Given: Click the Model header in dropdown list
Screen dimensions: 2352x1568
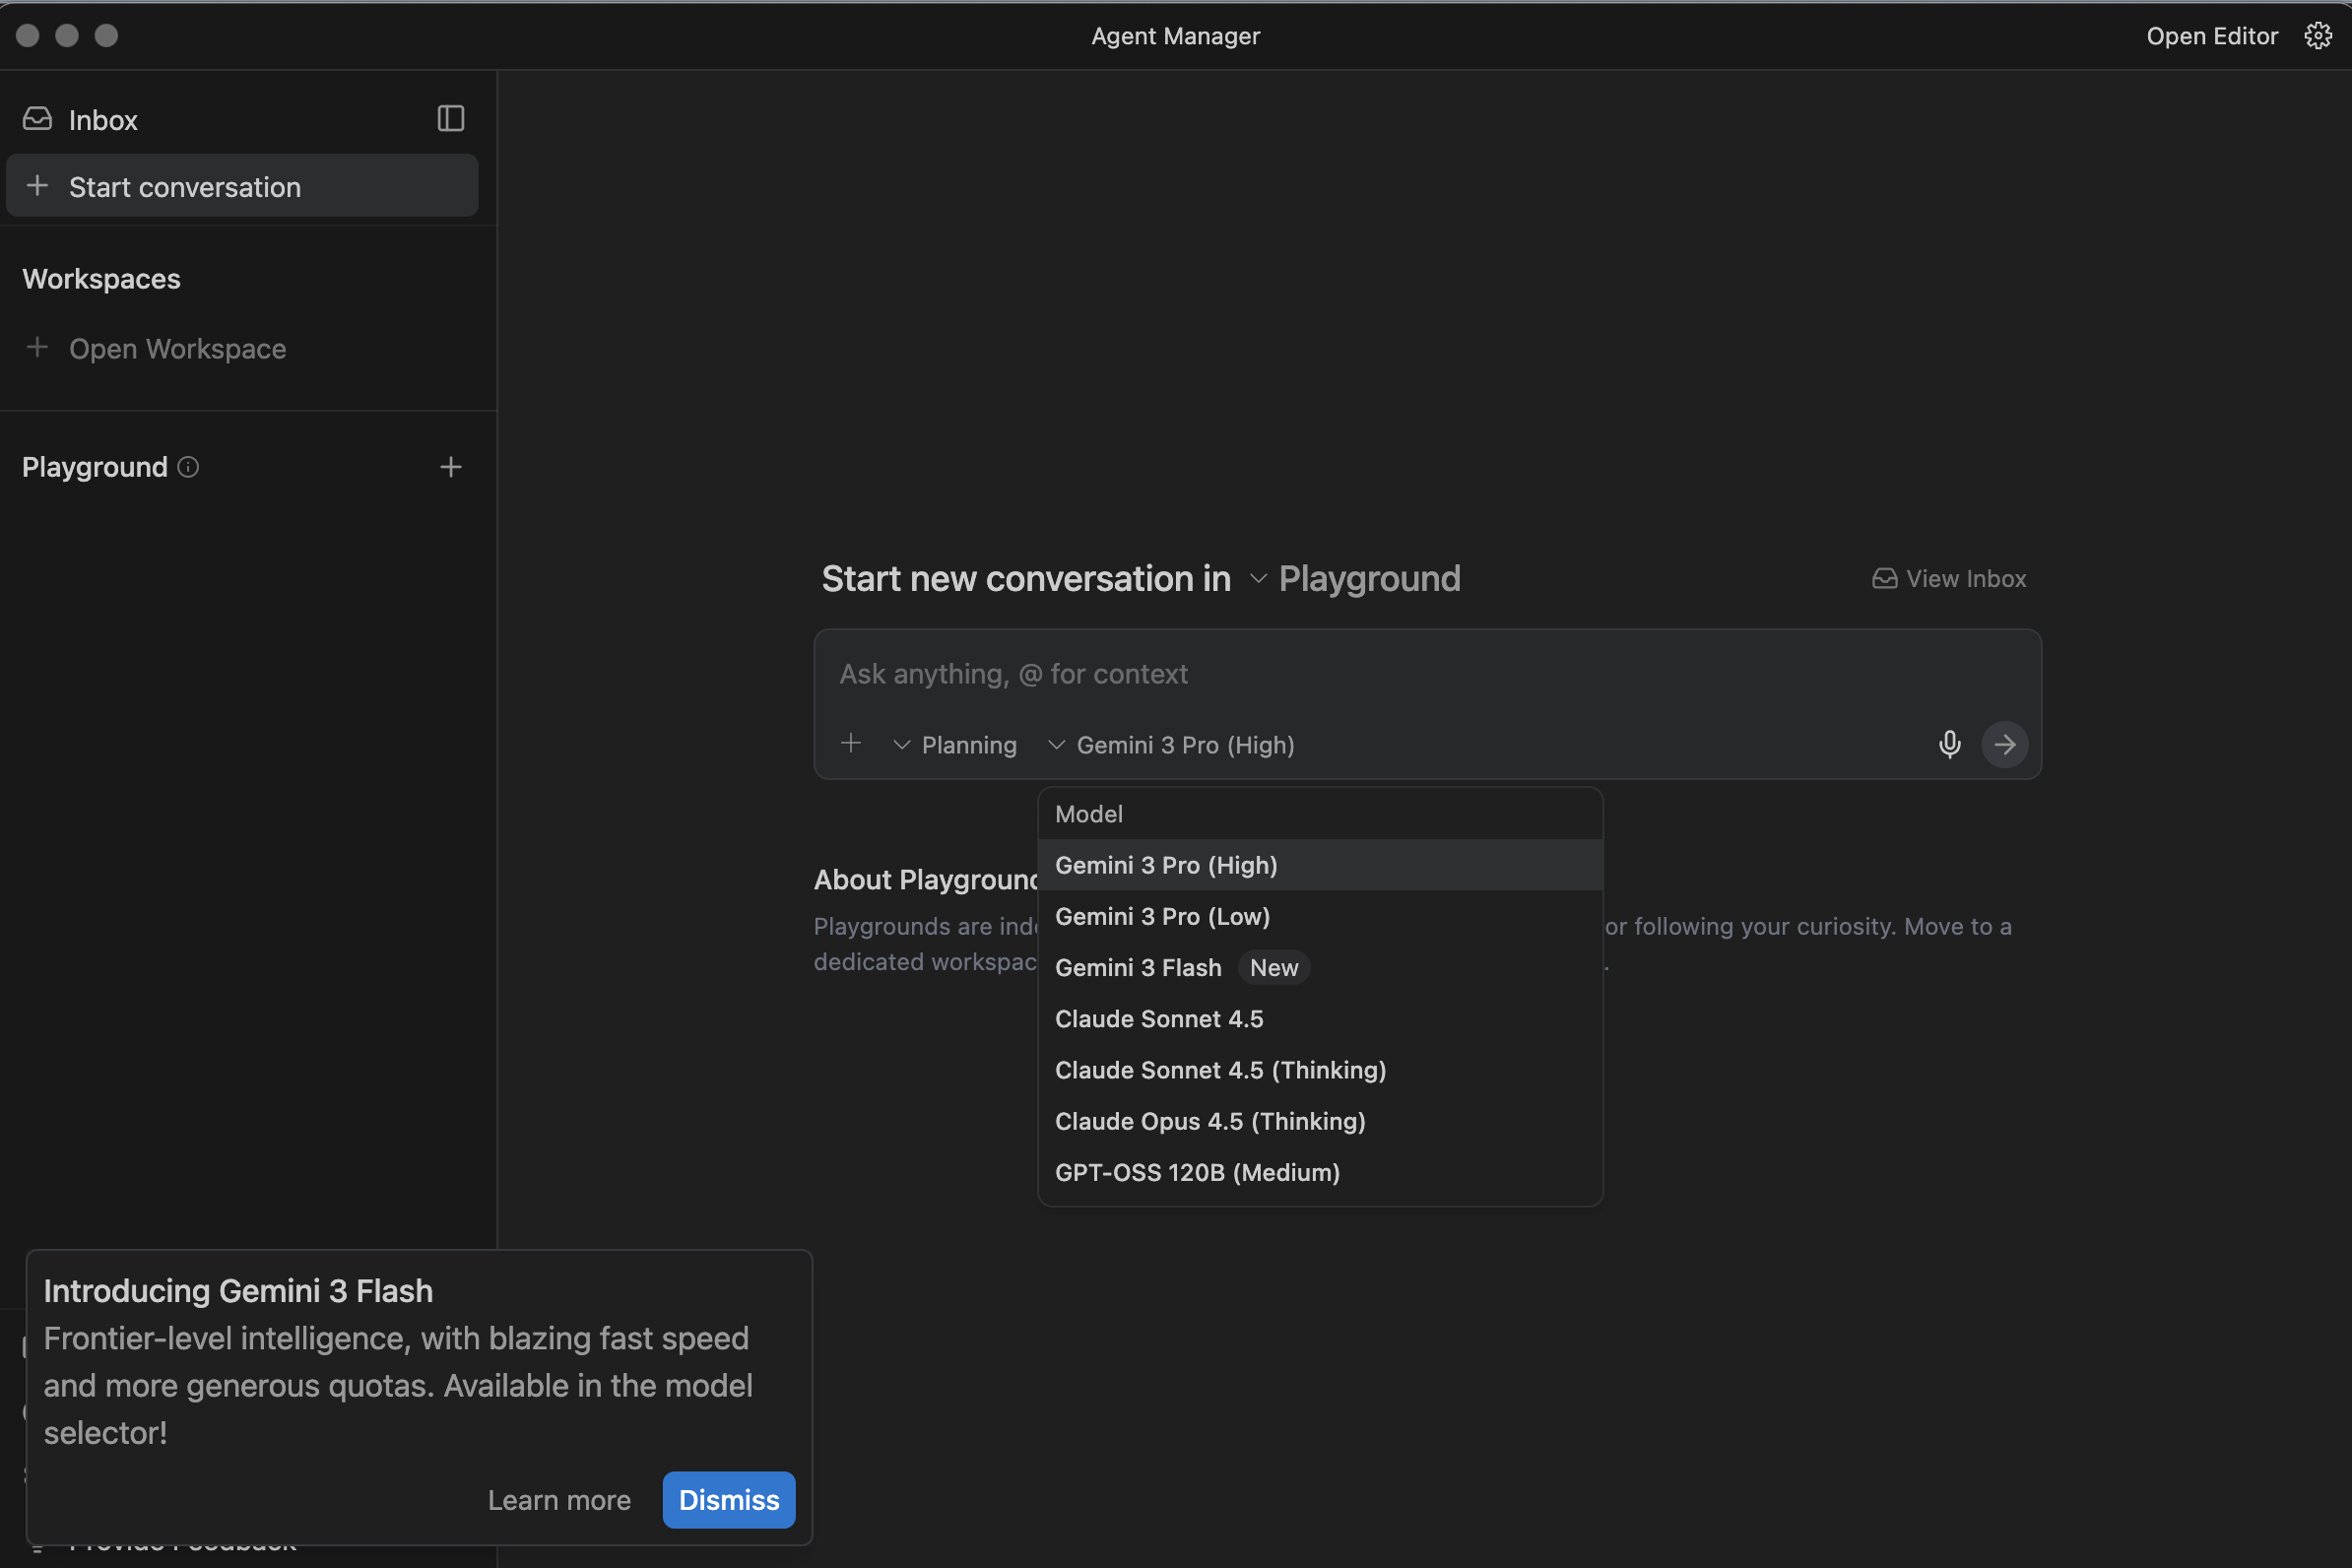Looking at the screenshot, I should pos(1088,814).
